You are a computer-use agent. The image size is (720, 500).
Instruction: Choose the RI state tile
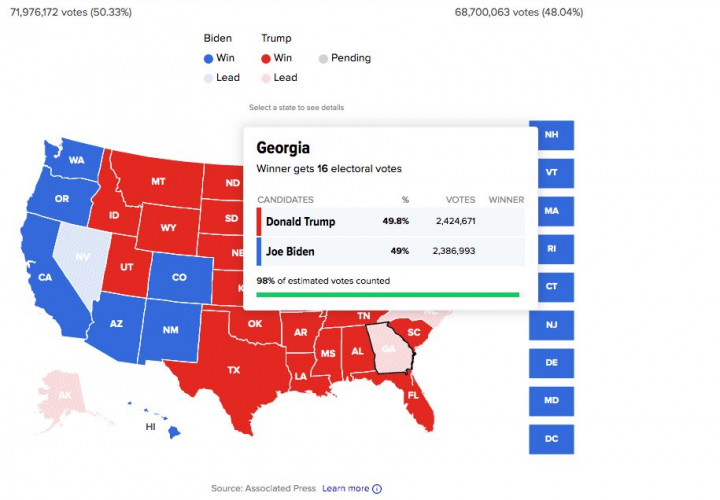coord(551,248)
